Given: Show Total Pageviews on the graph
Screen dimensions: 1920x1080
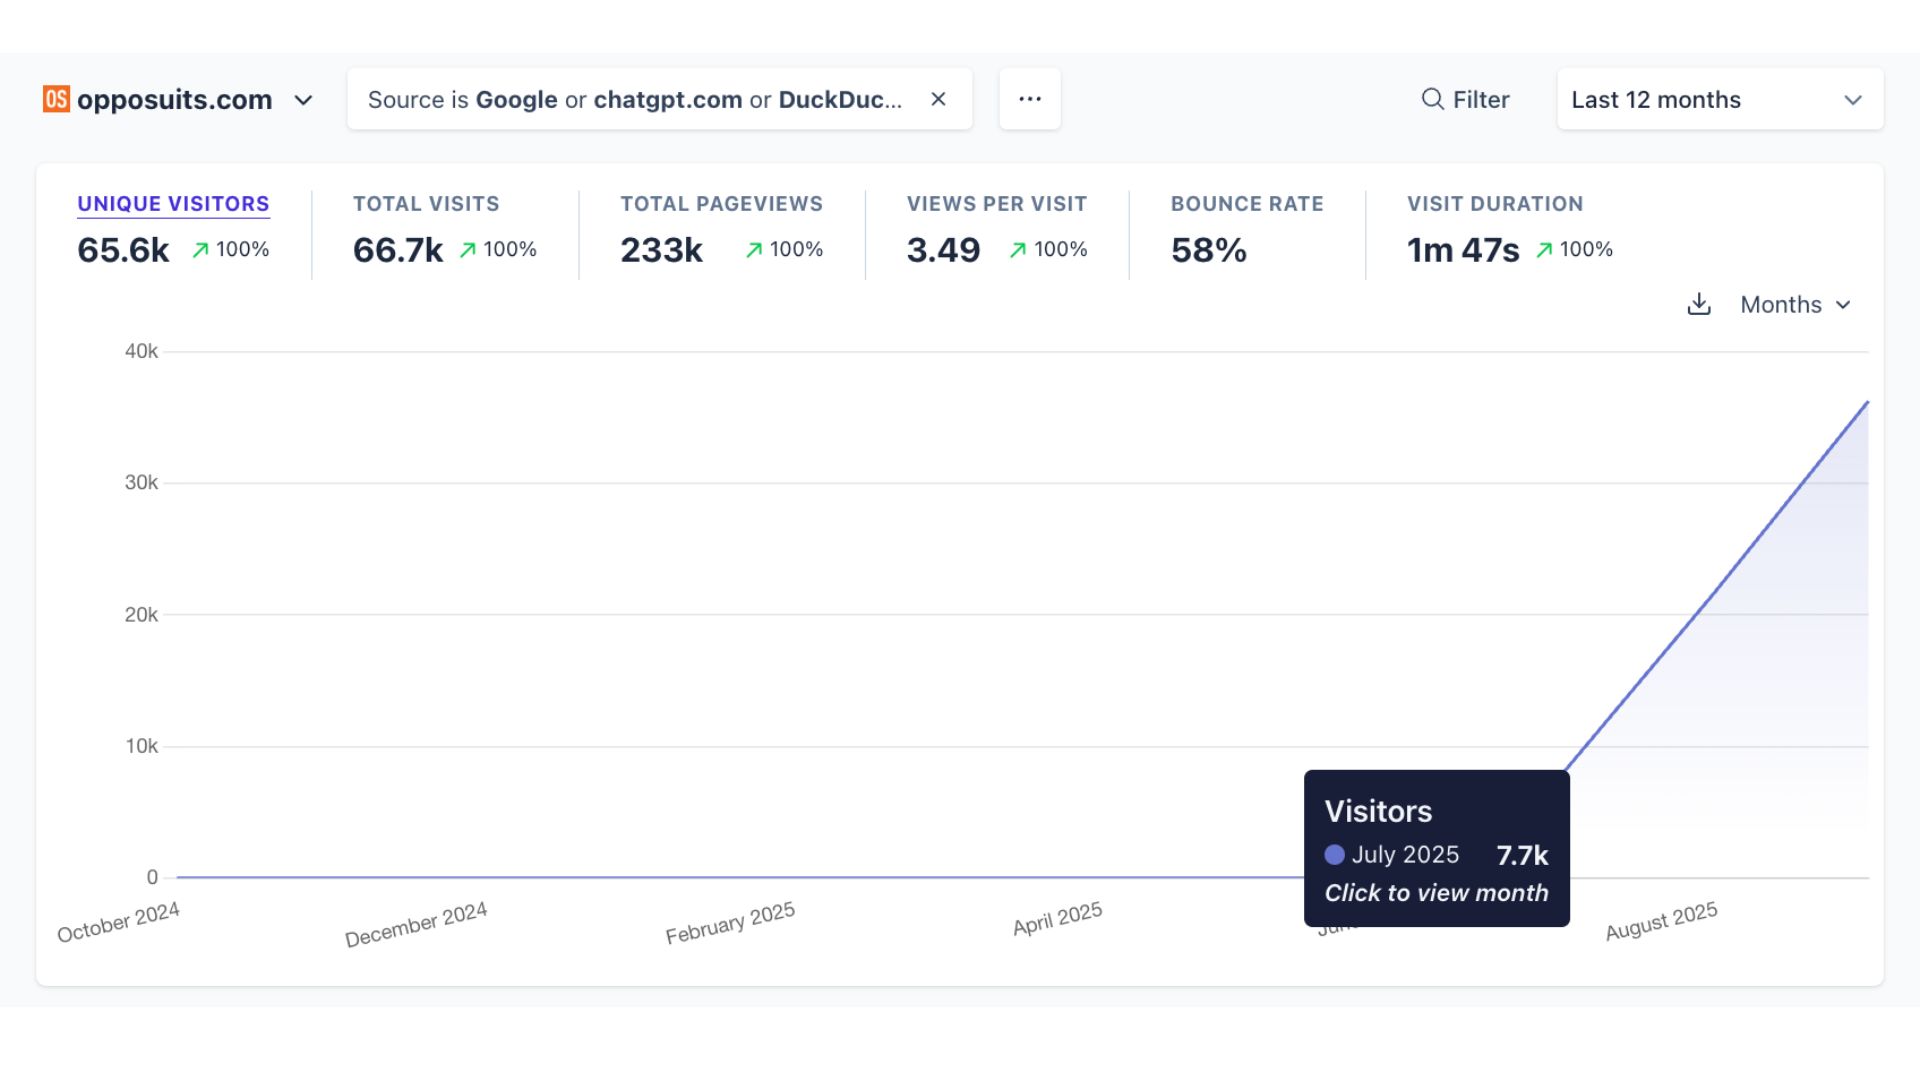Looking at the screenshot, I should click(721, 204).
